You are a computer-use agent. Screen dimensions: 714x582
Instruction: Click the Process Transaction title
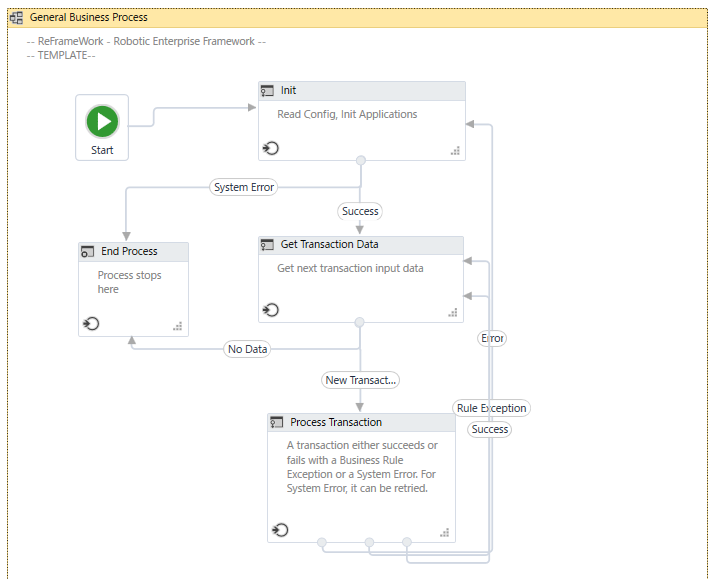(336, 423)
